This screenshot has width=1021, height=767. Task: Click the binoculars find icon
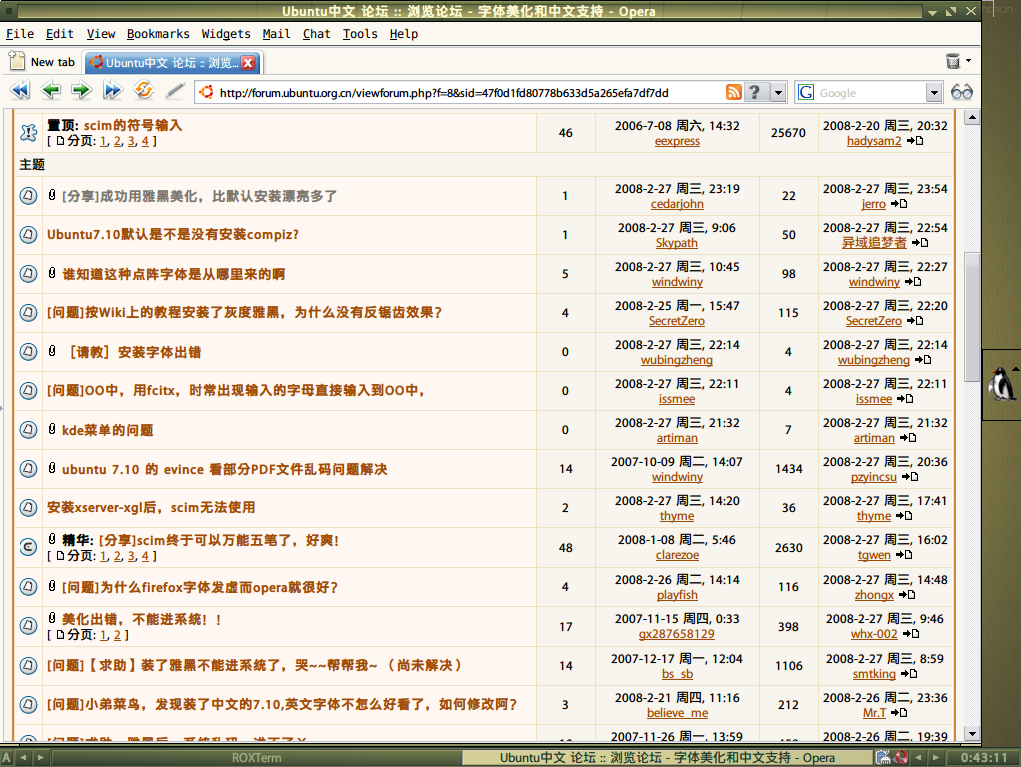[x=962, y=92]
